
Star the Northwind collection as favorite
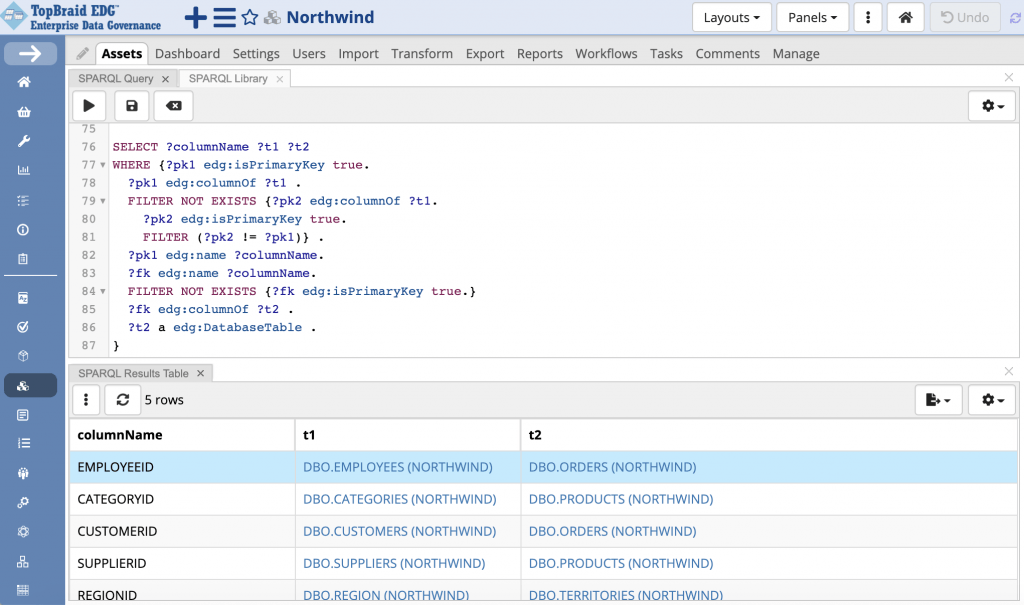coord(249,18)
